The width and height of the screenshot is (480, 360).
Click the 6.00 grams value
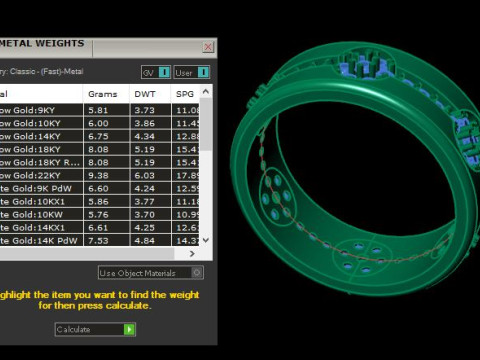pyautogui.click(x=98, y=123)
